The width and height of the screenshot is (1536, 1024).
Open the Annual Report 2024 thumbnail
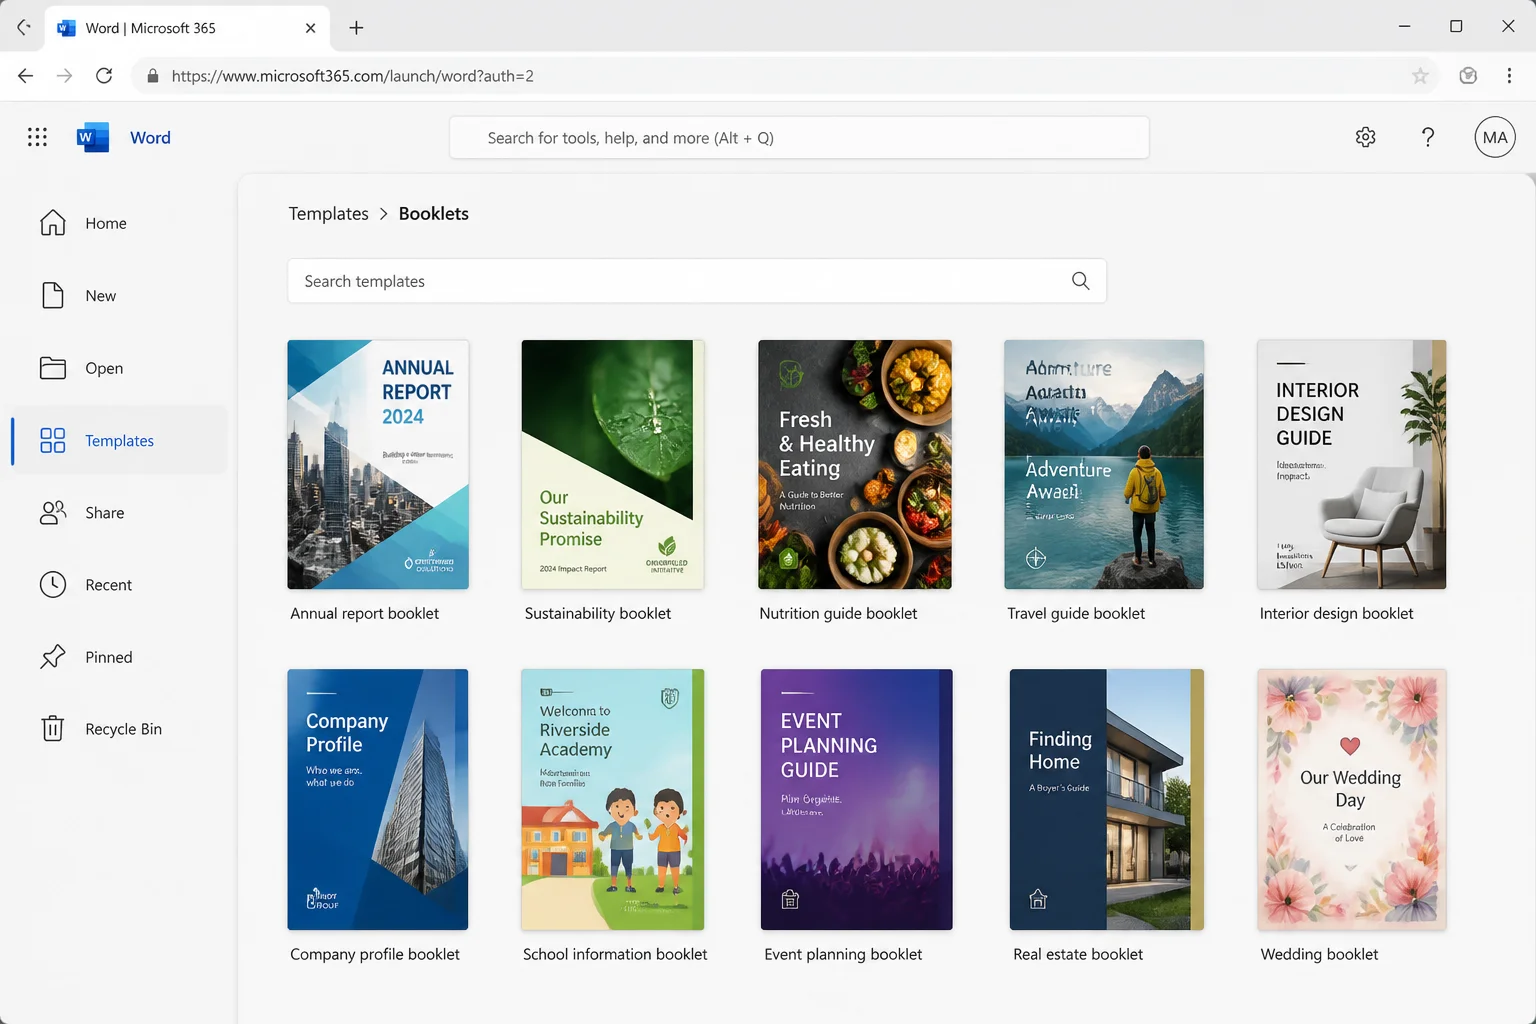click(378, 465)
